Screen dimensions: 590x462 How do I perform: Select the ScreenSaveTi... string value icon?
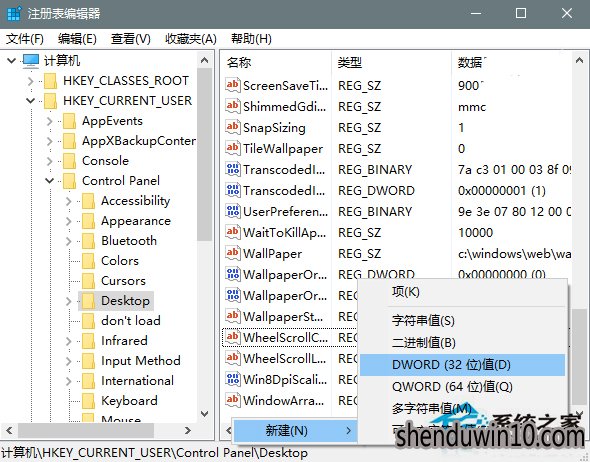(233, 85)
